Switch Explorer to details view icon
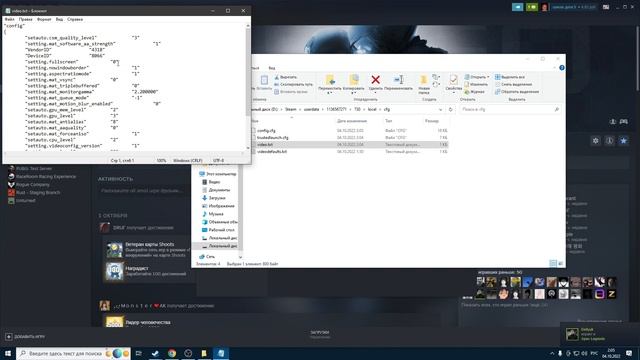Viewport: 640px width, 360px height. point(553,264)
